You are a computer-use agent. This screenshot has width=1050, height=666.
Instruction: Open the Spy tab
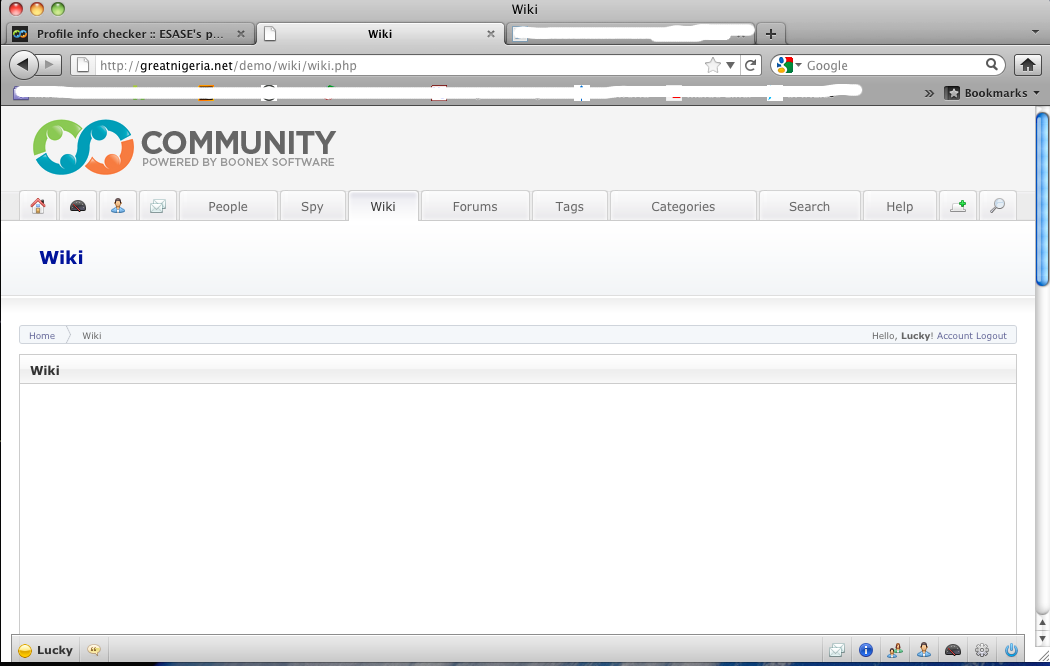[312, 206]
